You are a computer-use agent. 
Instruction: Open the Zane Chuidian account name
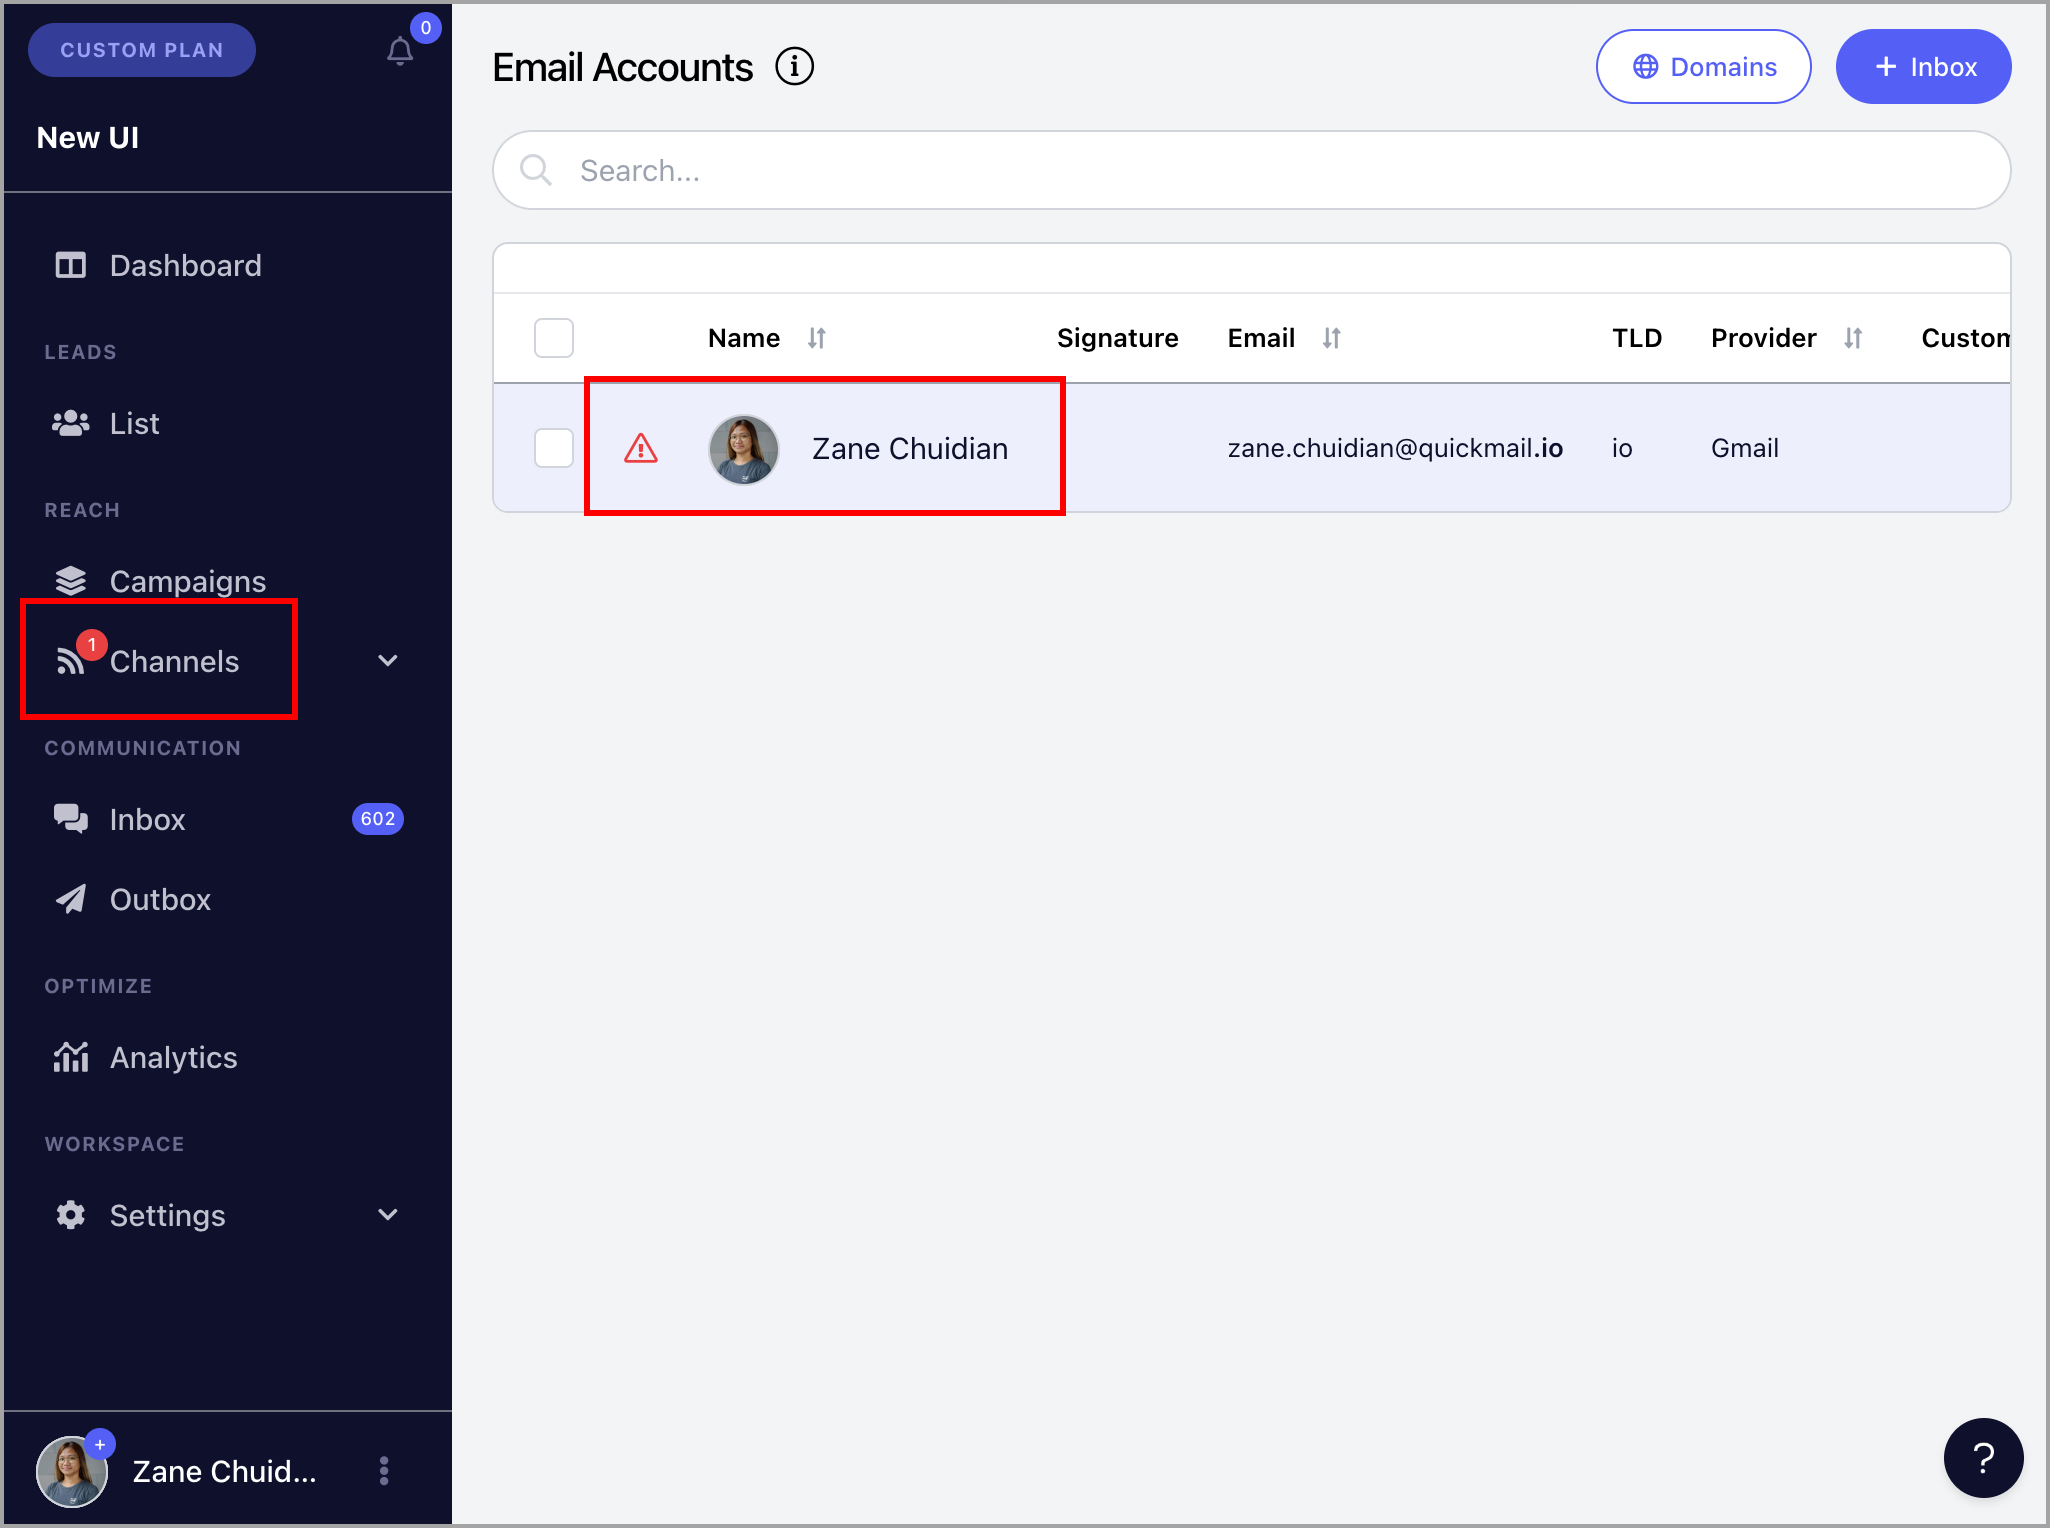910,449
